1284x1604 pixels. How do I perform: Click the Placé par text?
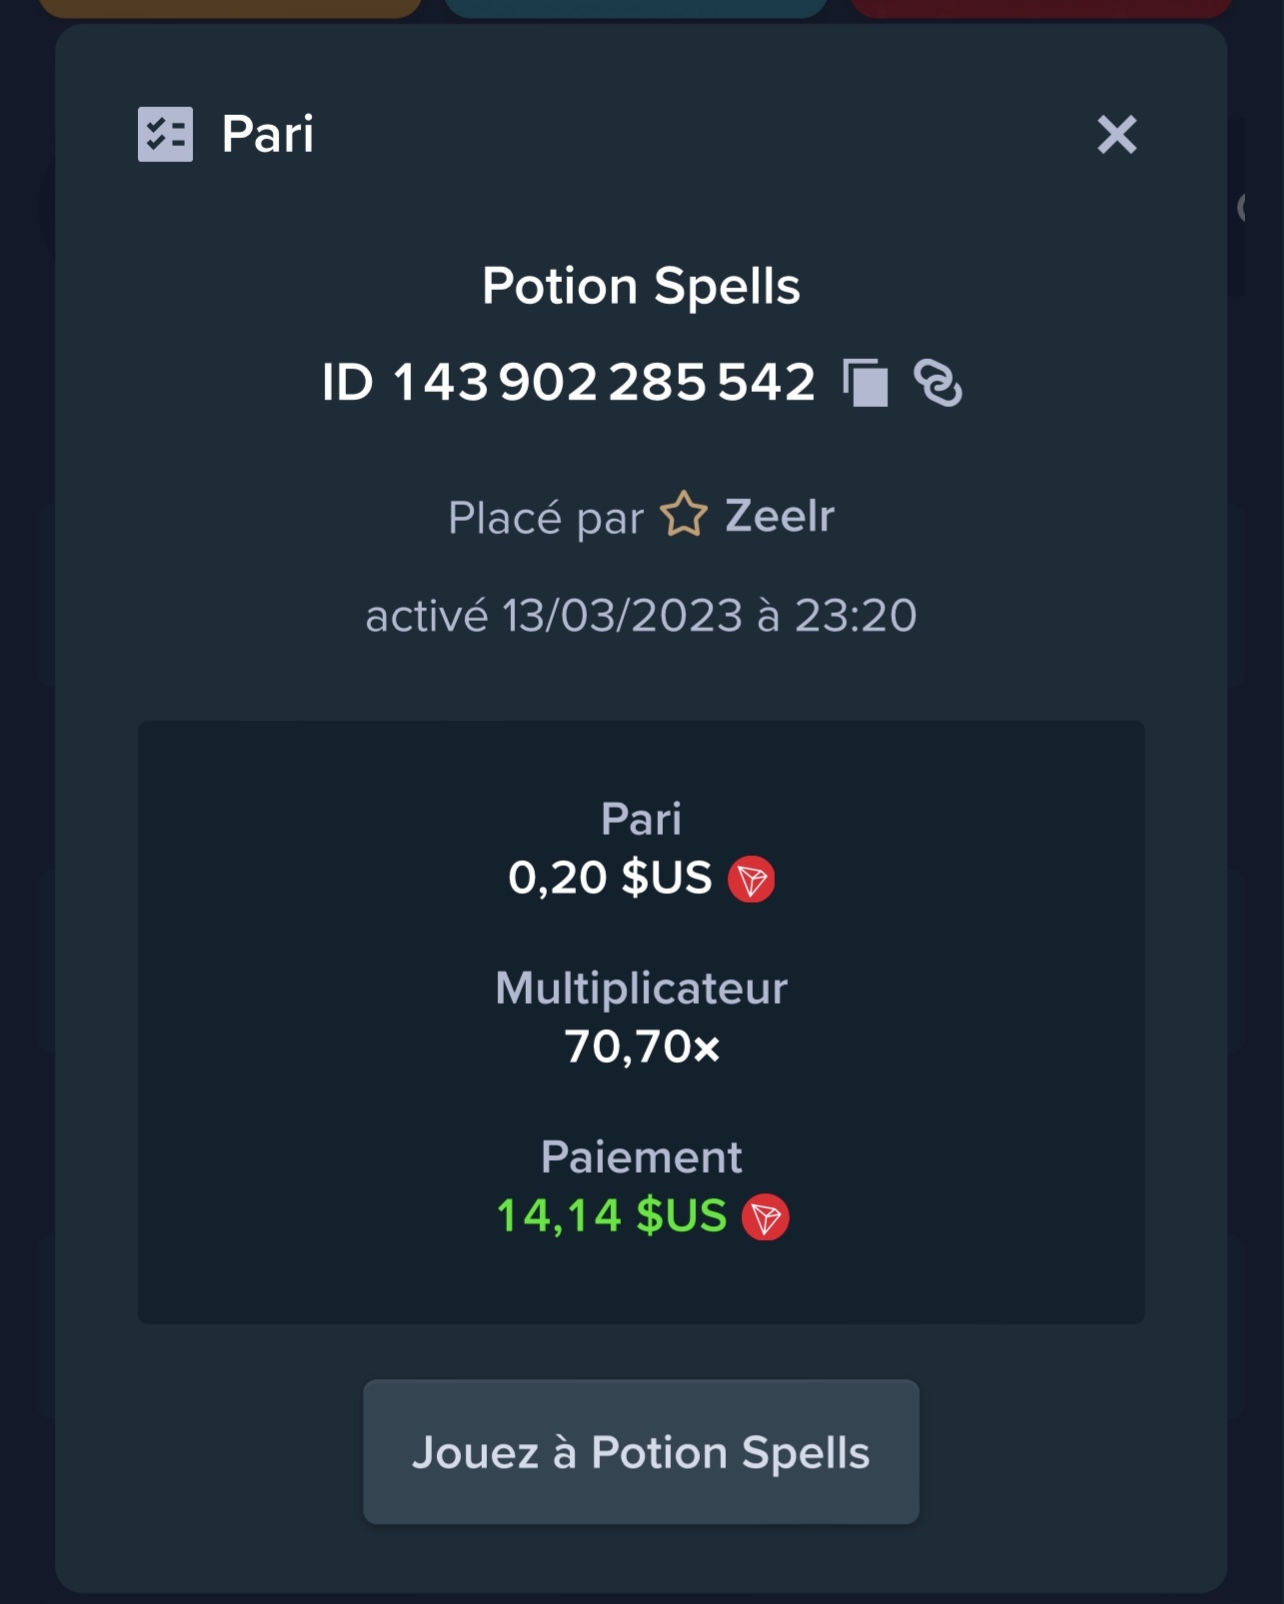[x=545, y=518]
